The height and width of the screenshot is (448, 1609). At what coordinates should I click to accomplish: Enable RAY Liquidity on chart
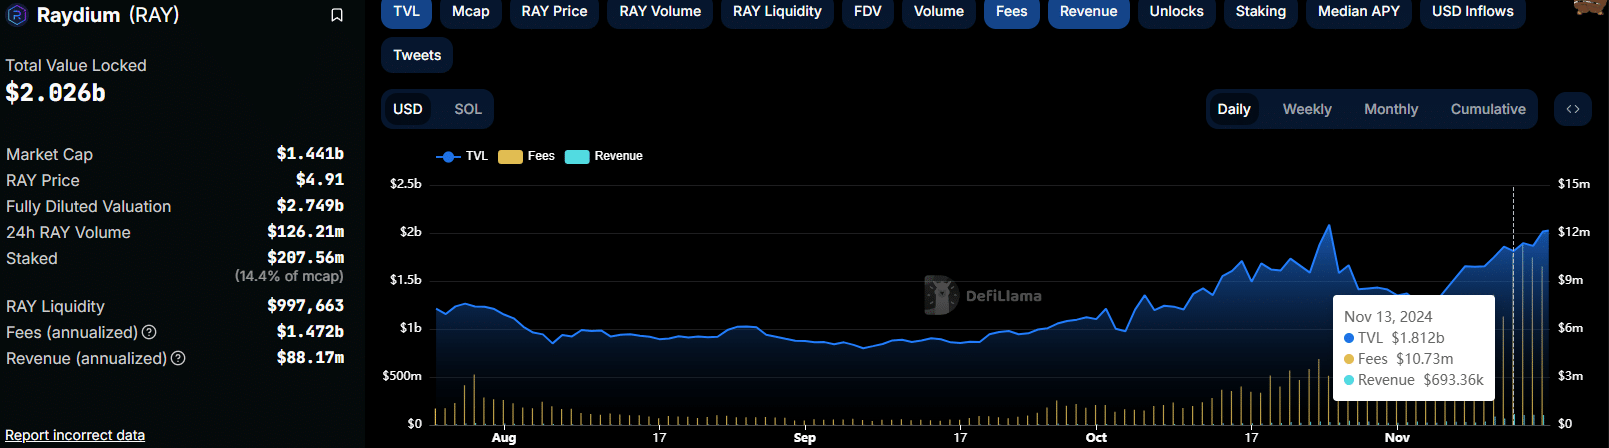click(777, 11)
